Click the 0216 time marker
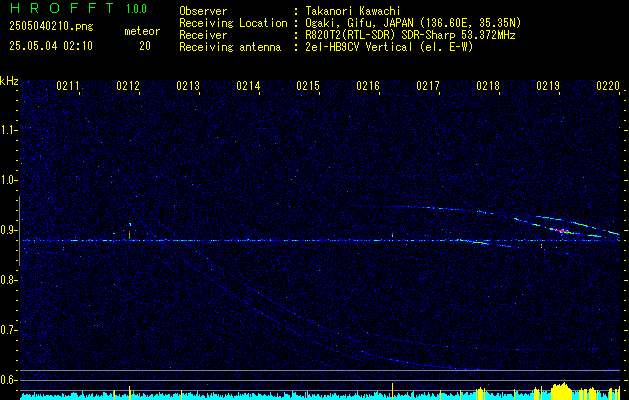Screen dimensions: 629x400 point(368,86)
